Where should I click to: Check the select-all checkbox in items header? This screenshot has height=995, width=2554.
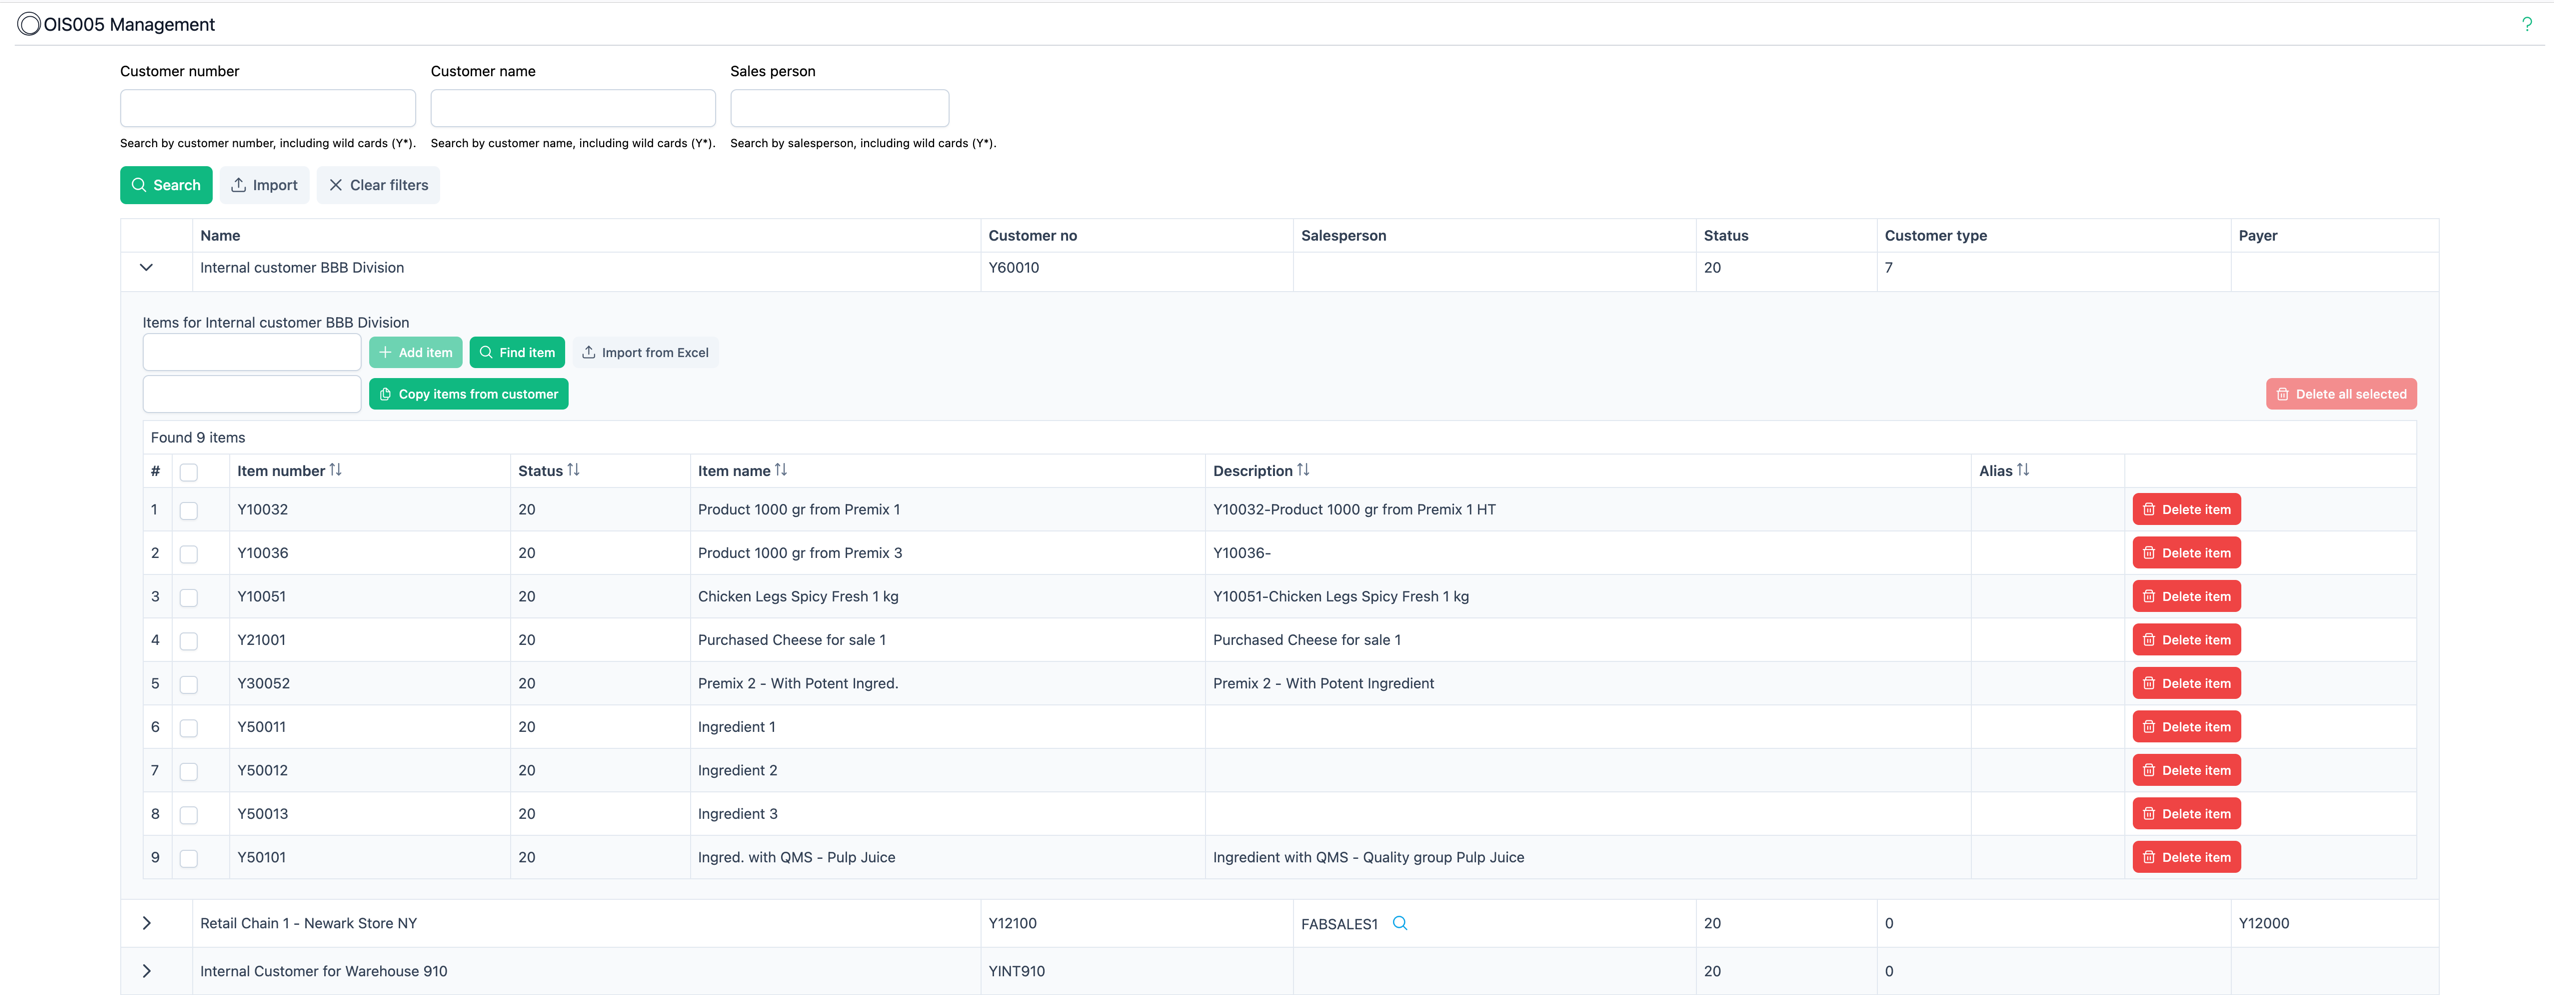pos(189,471)
